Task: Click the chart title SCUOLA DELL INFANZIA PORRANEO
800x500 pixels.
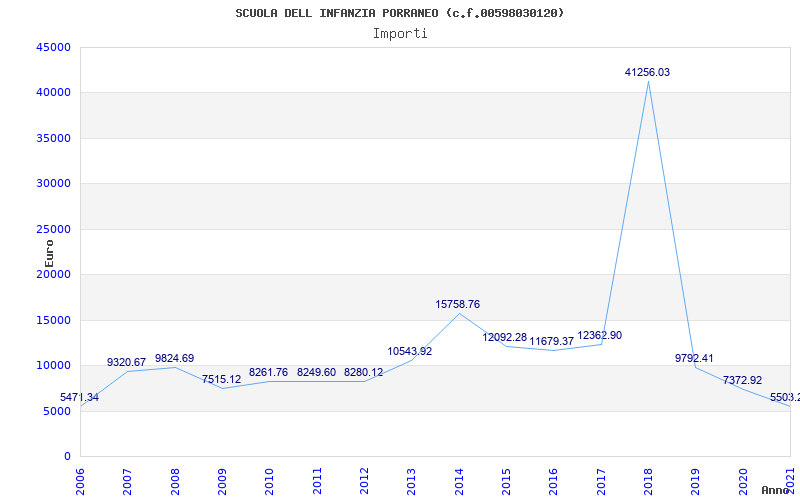Action: [x=400, y=13]
